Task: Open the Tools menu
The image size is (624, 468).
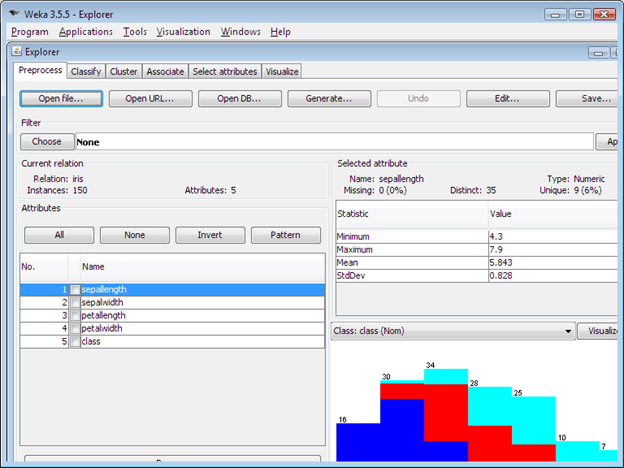Action: coord(135,32)
